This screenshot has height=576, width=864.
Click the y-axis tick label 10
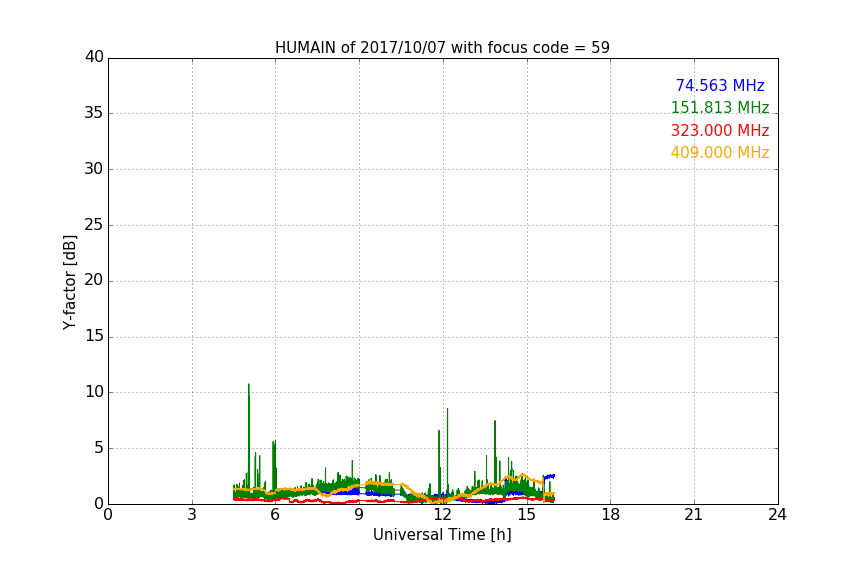click(94, 392)
